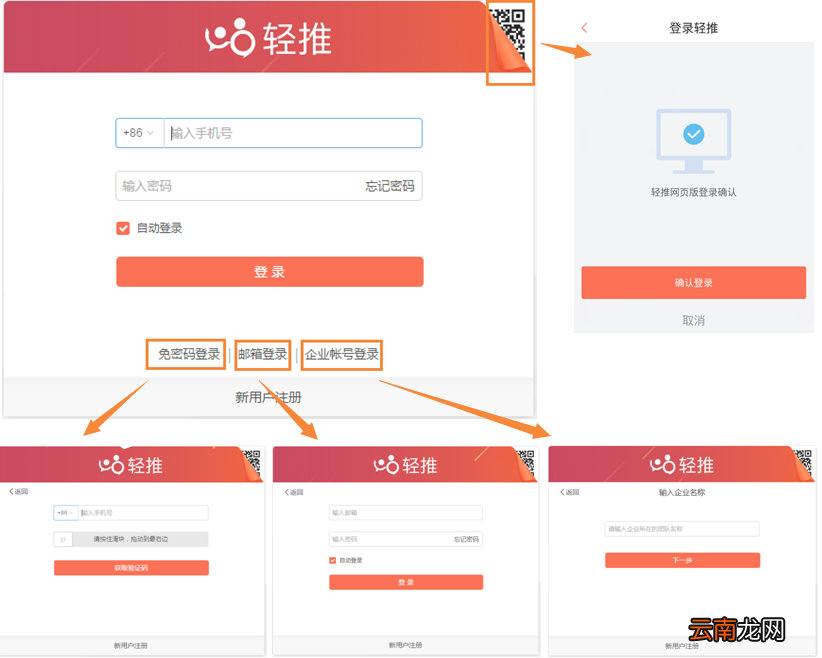Click 返回 in the verification-code login panel

(18, 492)
